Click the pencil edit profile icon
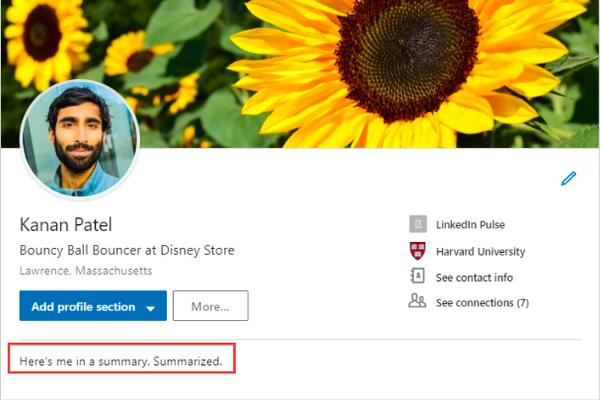This screenshot has width=600, height=400. click(x=569, y=178)
